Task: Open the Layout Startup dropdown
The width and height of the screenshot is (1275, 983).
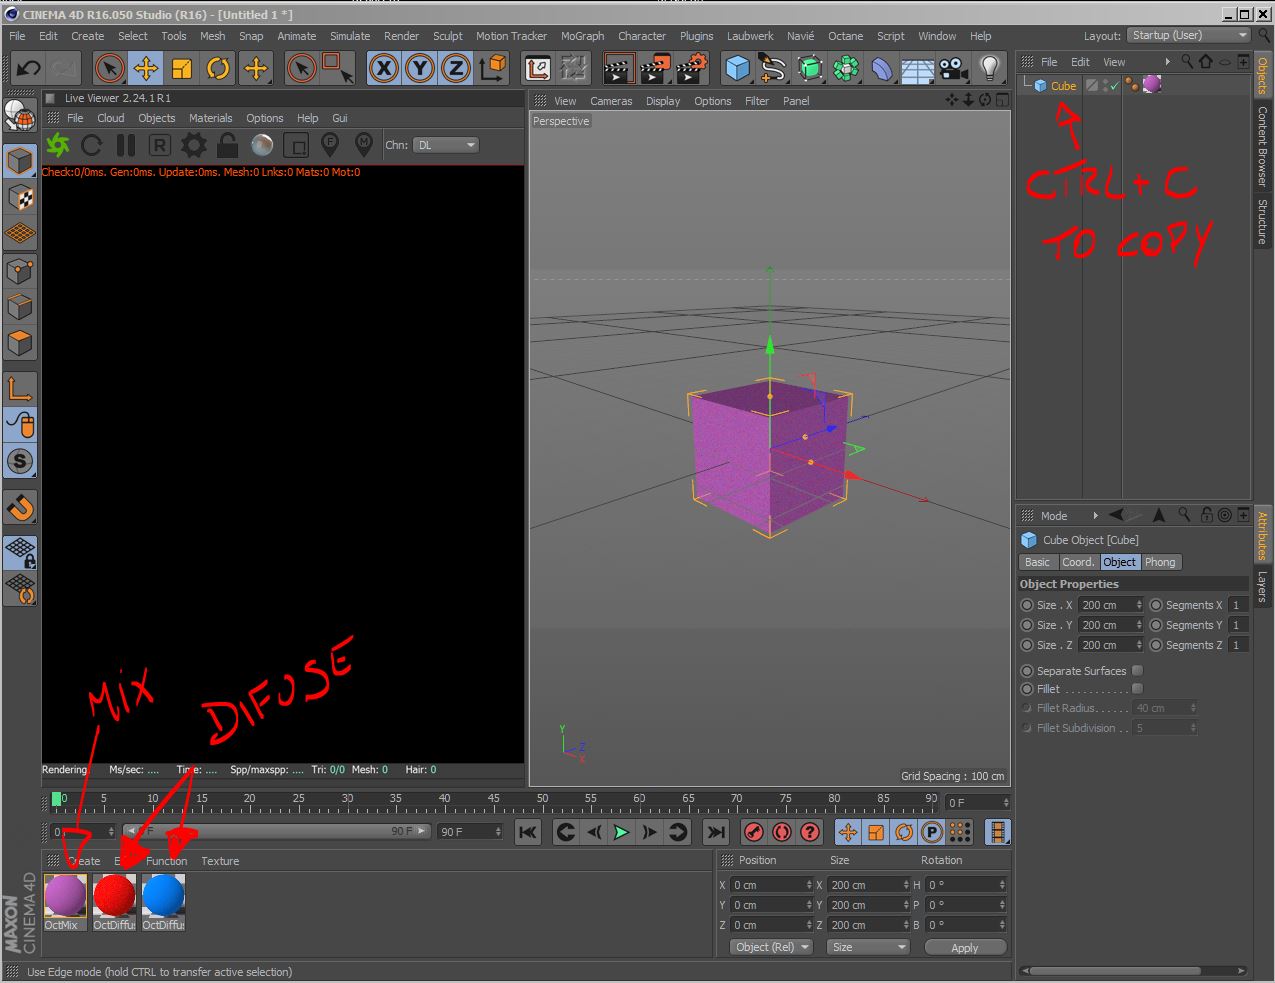Action: point(1190,35)
